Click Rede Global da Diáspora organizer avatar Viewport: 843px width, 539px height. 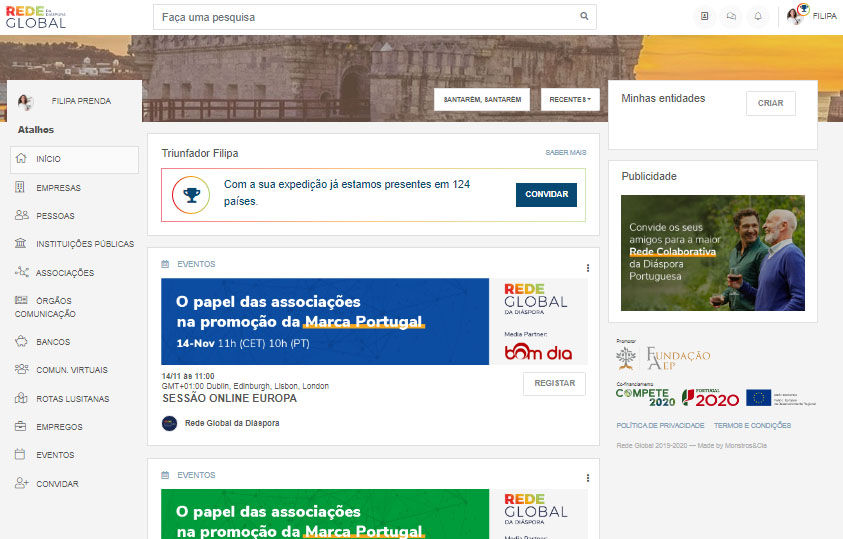tap(169, 423)
